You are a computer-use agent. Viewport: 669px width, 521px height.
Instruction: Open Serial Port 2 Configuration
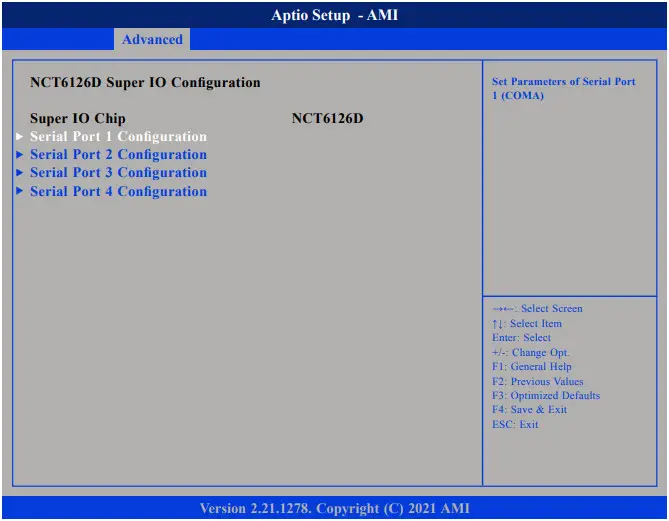pyautogui.click(x=118, y=154)
